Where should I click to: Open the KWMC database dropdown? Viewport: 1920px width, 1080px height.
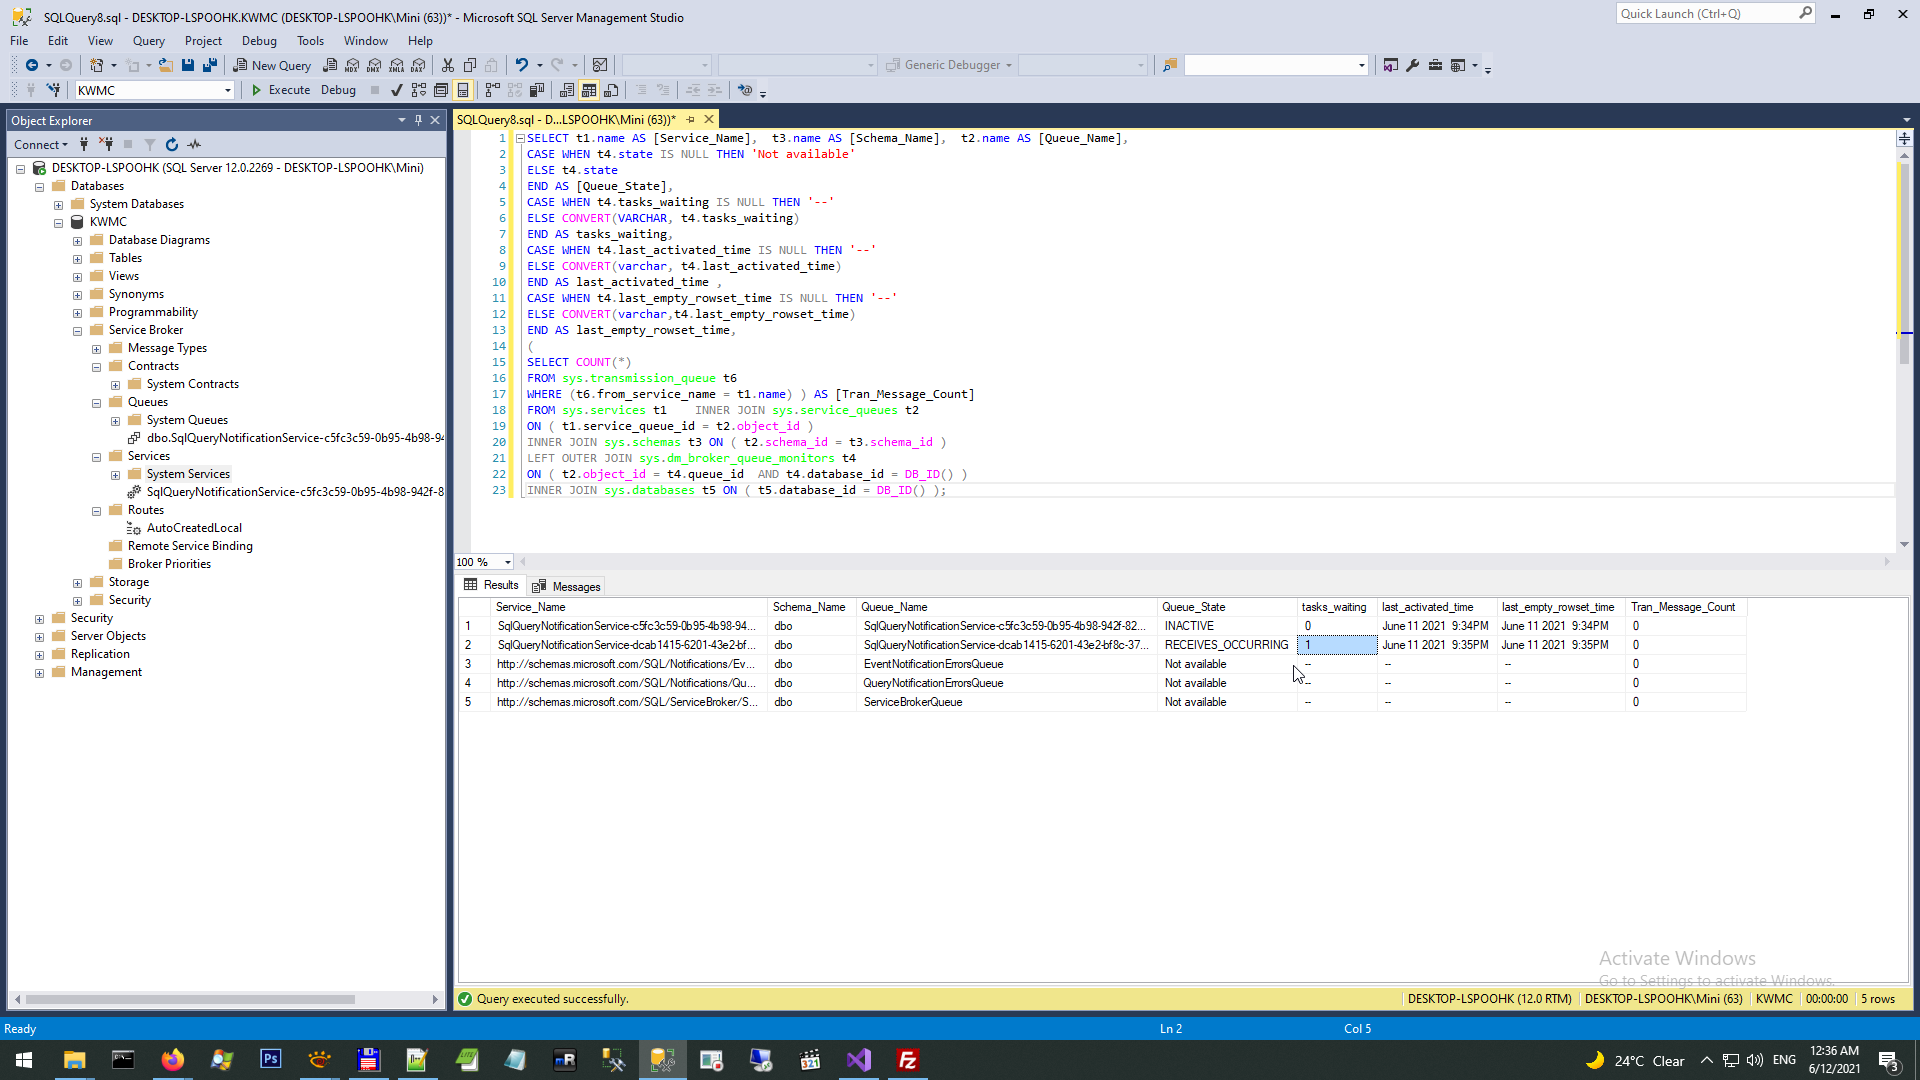228,90
